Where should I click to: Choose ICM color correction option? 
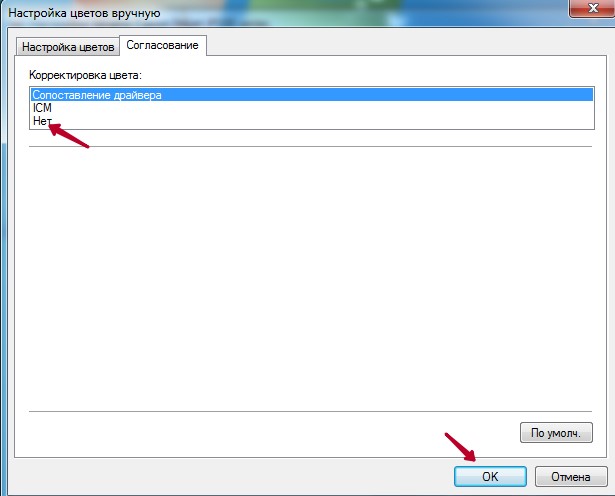(312, 108)
